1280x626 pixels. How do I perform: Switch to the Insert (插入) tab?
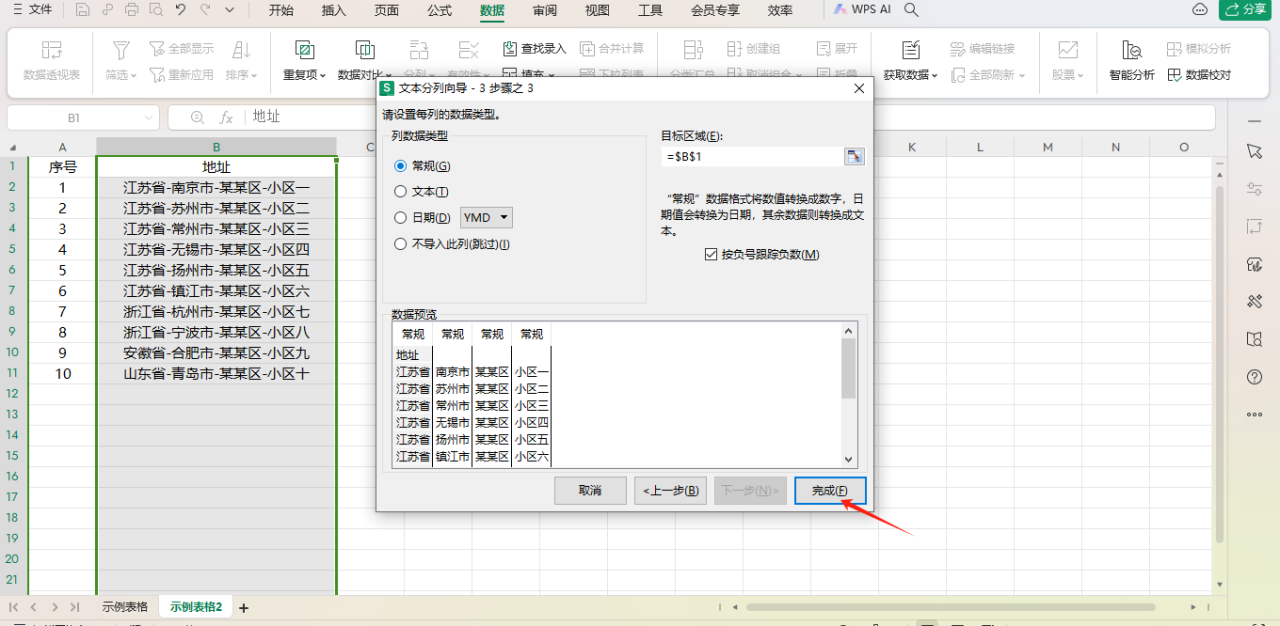pyautogui.click(x=334, y=10)
